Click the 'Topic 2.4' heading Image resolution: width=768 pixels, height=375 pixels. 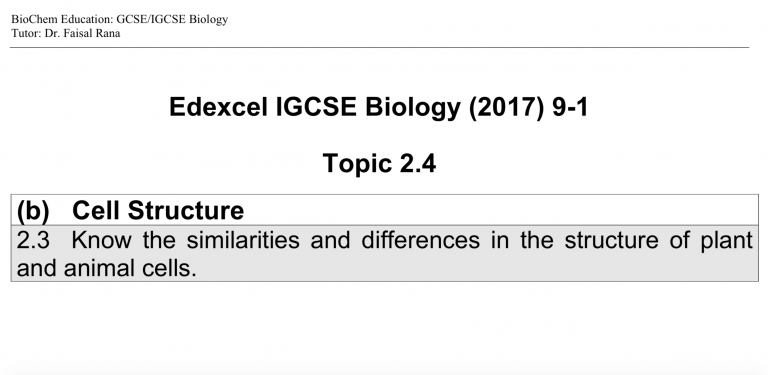coord(379,163)
